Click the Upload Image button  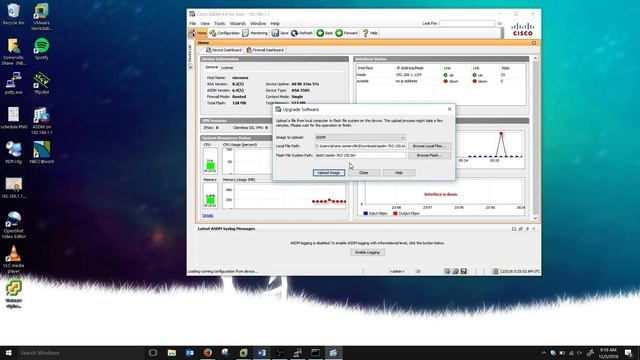(x=329, y=173)
